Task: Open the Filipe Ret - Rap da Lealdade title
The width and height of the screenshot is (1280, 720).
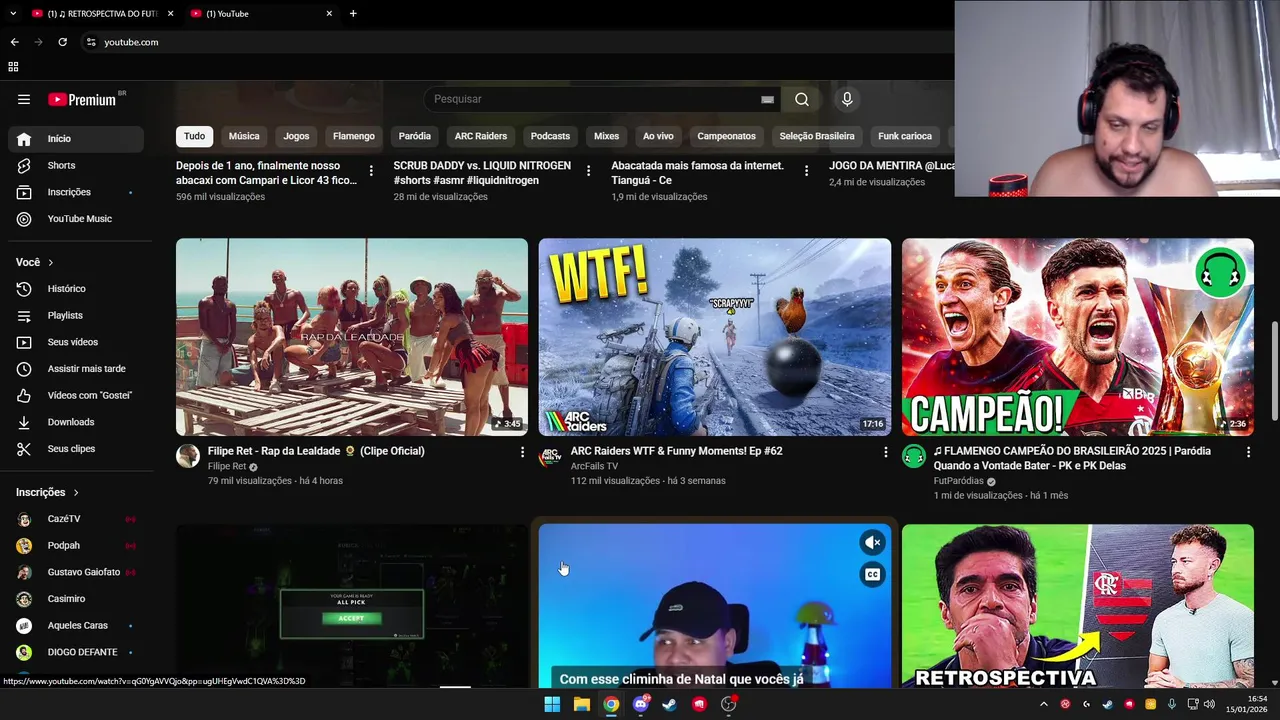Action: click(x=316, y=451)
